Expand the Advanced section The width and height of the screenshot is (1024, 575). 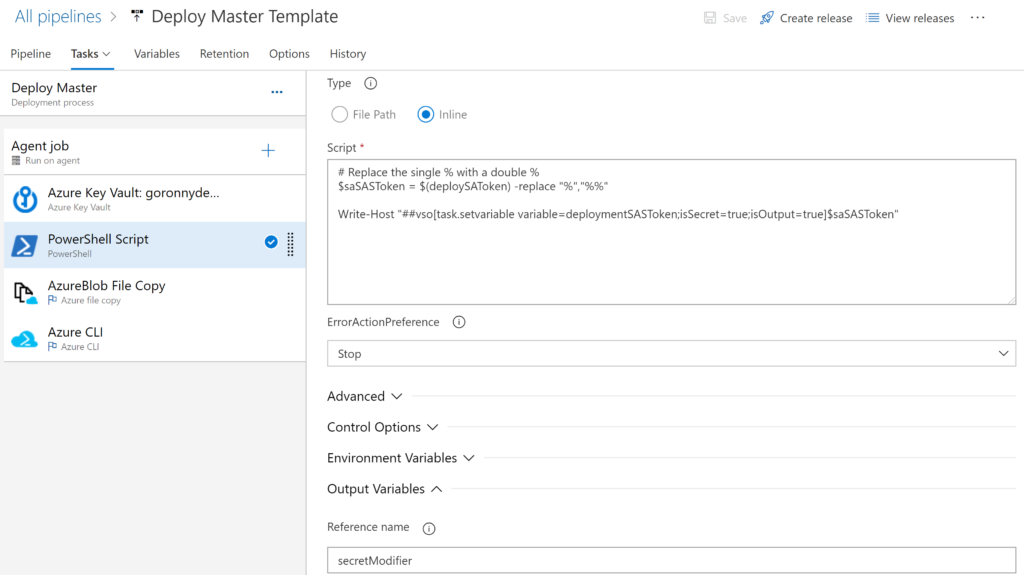point(364,396)
